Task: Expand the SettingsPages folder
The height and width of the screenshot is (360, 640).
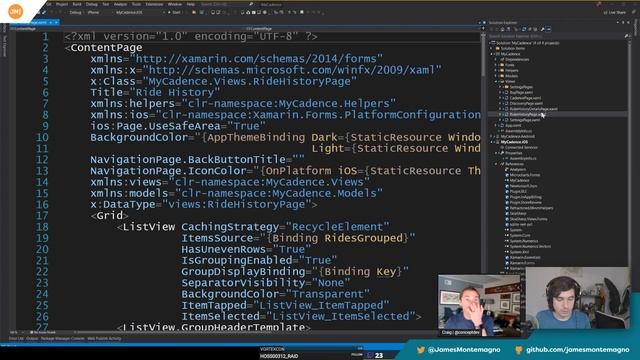Action: (500, 87)
